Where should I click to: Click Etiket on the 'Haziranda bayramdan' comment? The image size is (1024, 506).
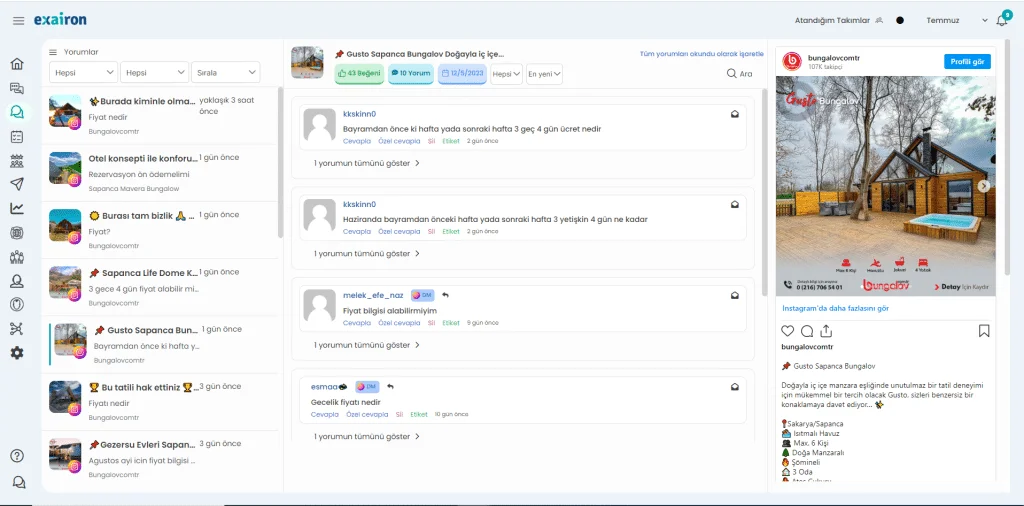click(451, 231)
